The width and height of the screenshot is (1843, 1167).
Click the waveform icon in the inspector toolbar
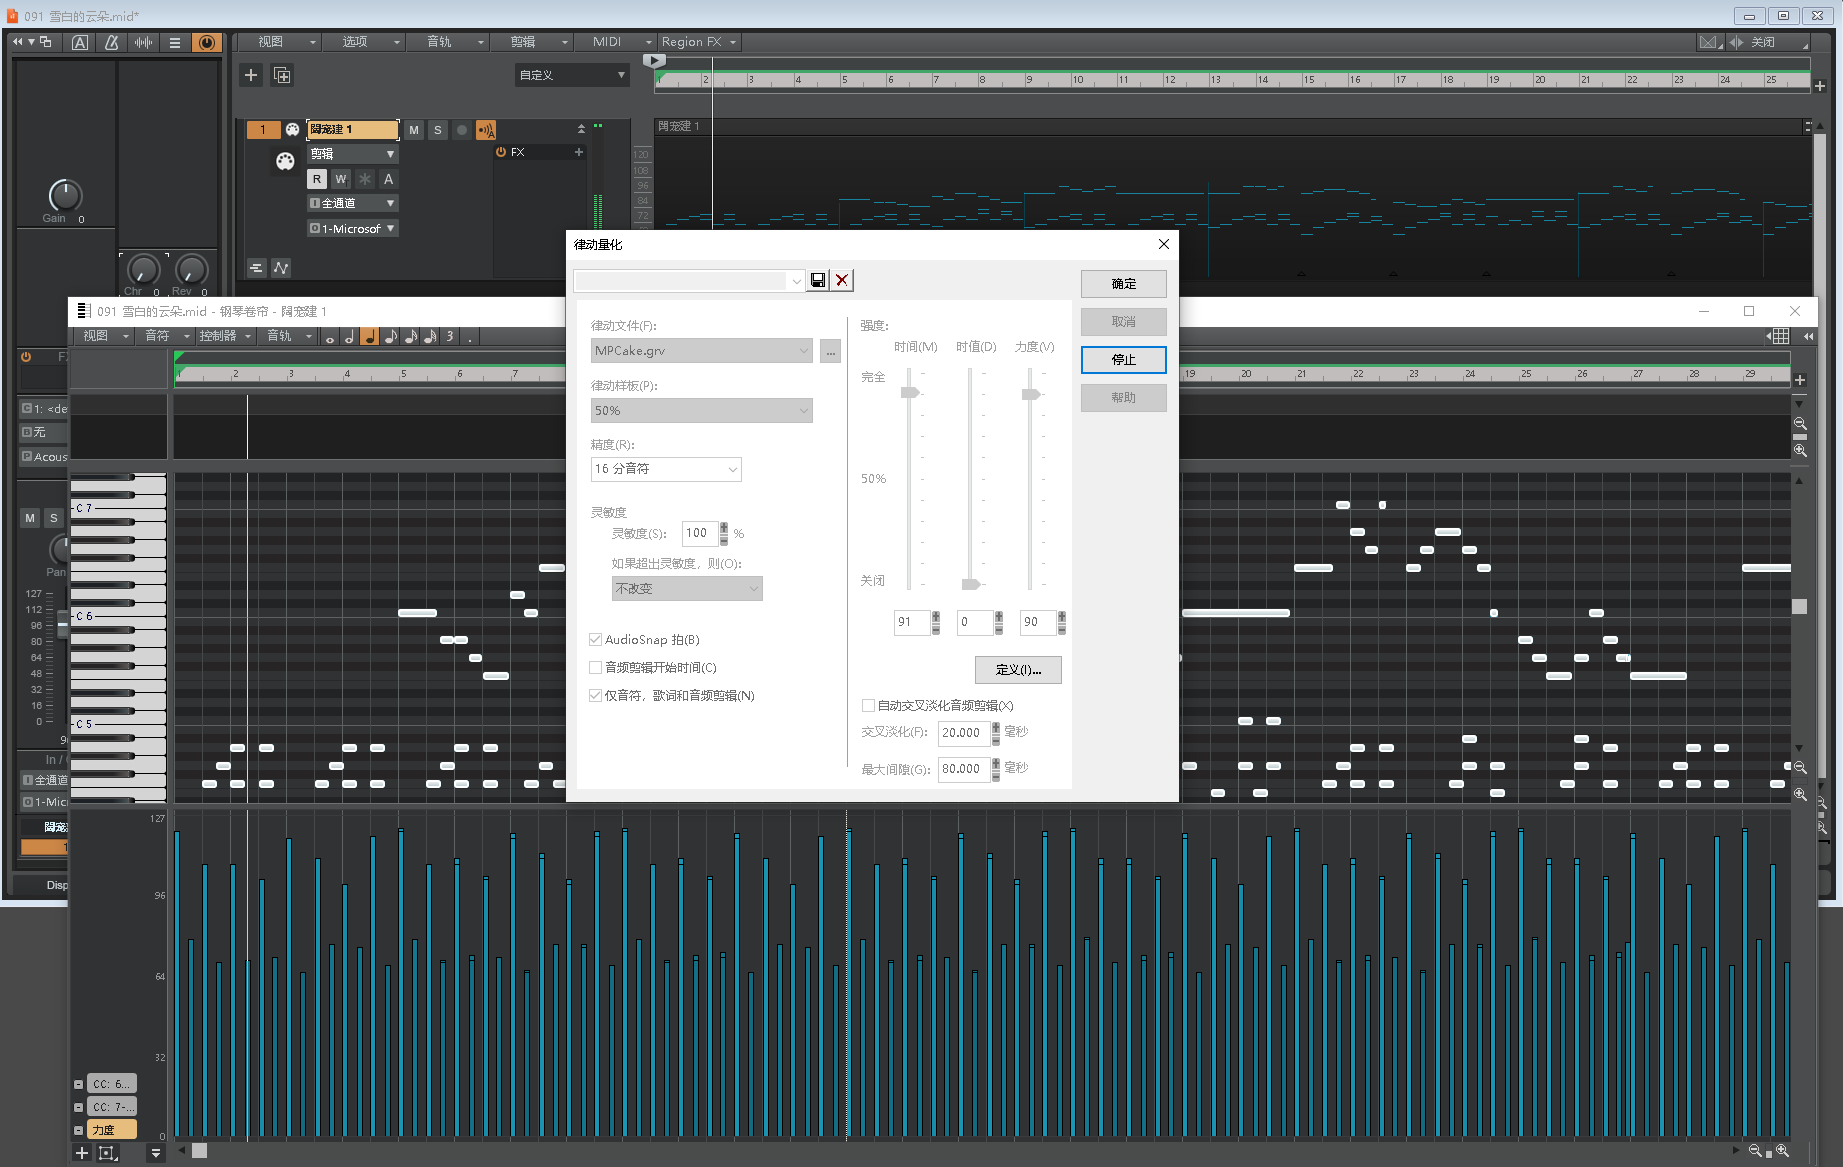pos(143,42)
